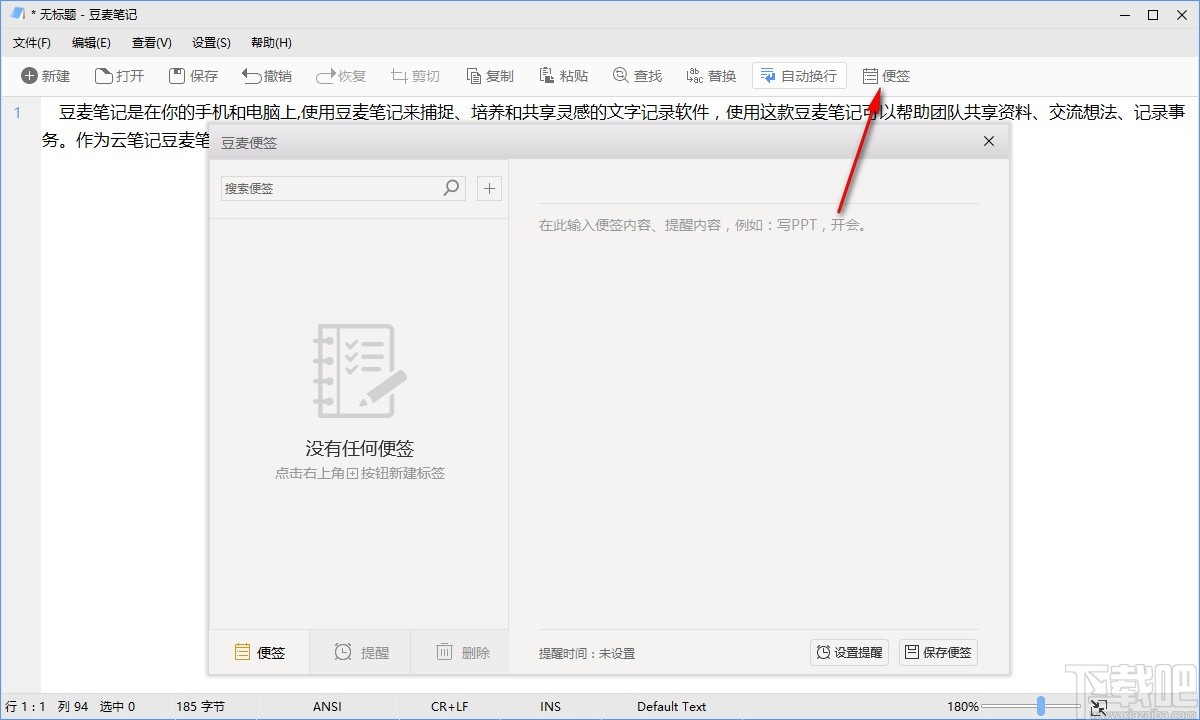
Task: Click the 搜索便签 search input field
Action: pos(330,188)
